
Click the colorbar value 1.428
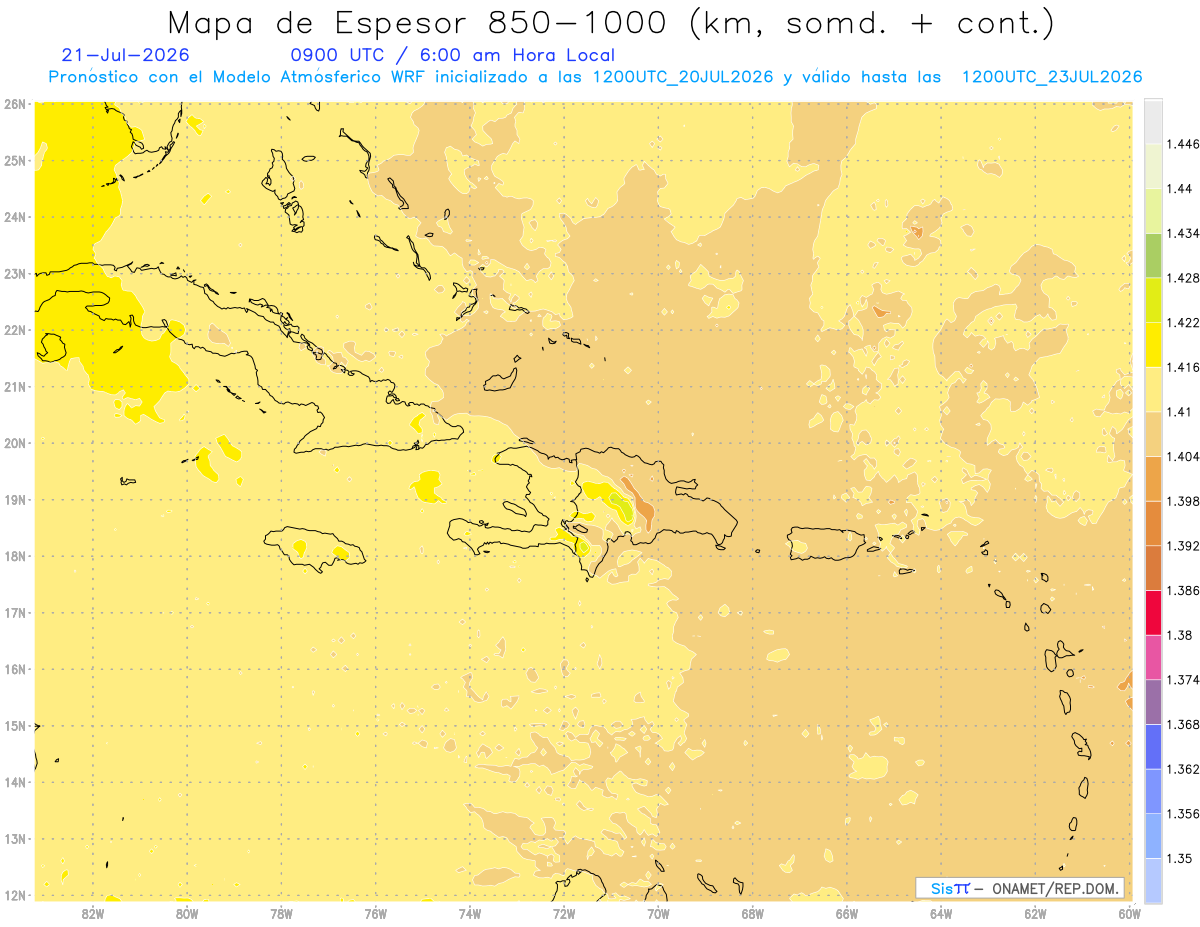pyautogui.click(x=1183, y=278)
